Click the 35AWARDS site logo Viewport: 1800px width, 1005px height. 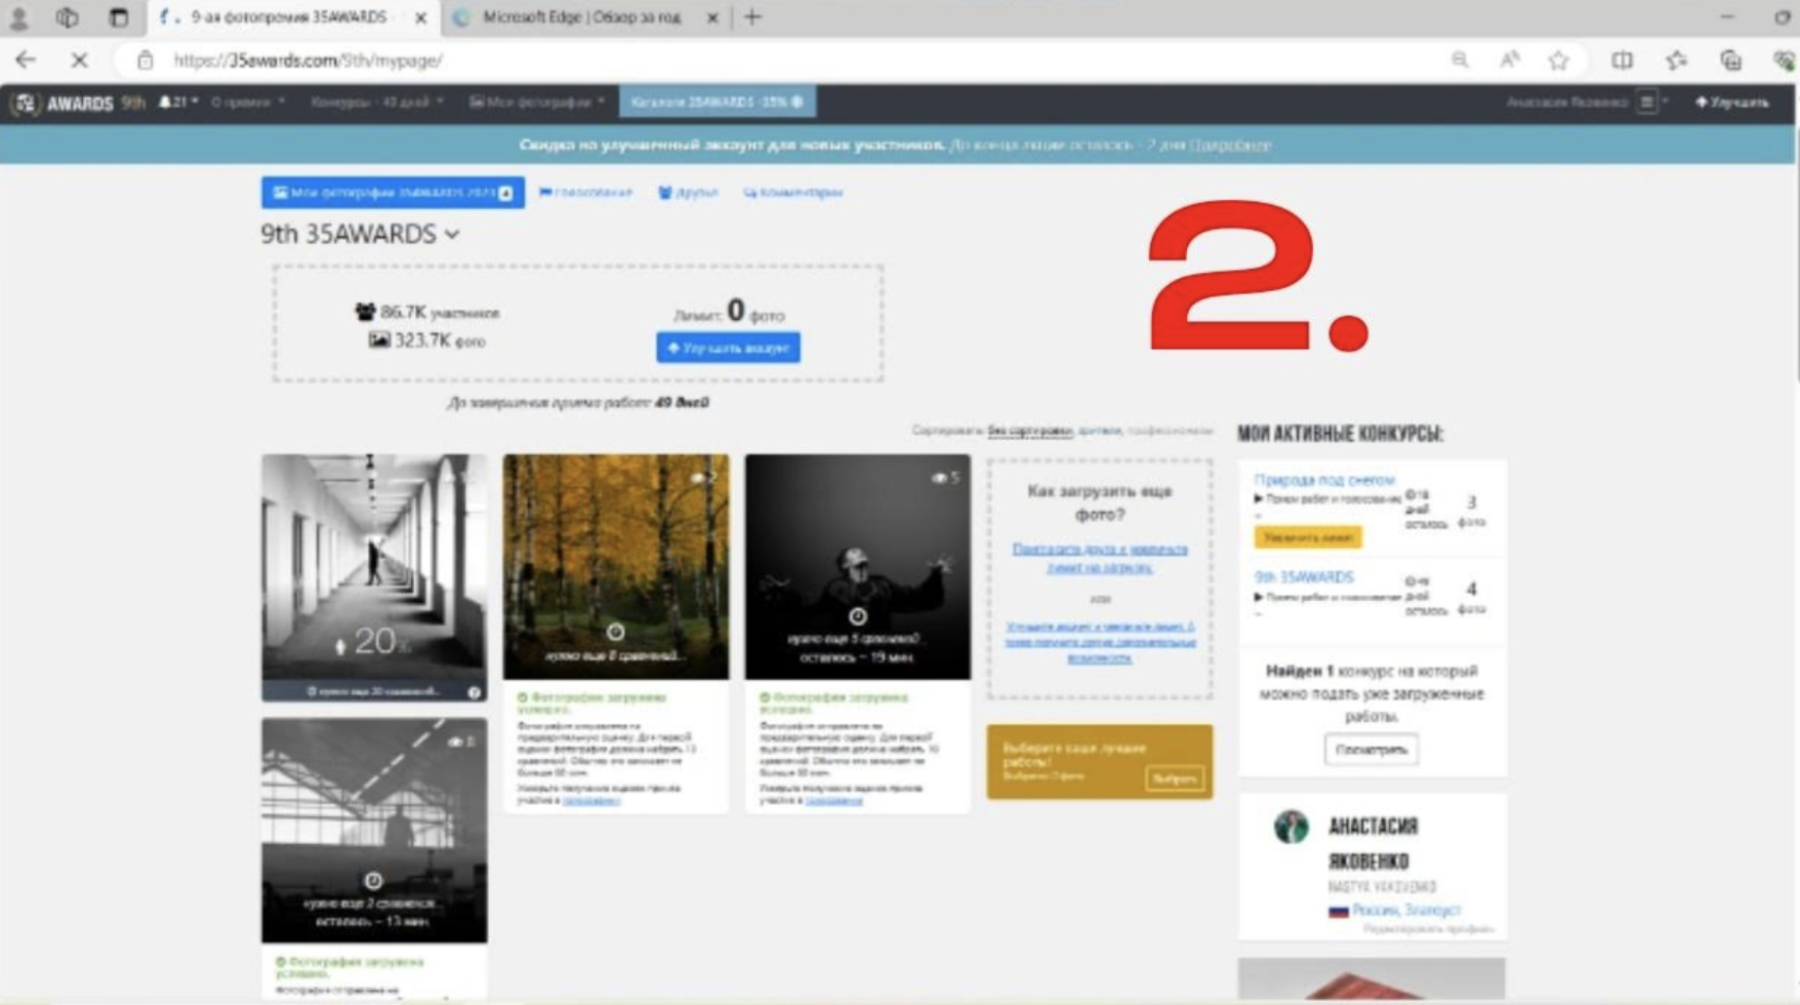(62, 102)
